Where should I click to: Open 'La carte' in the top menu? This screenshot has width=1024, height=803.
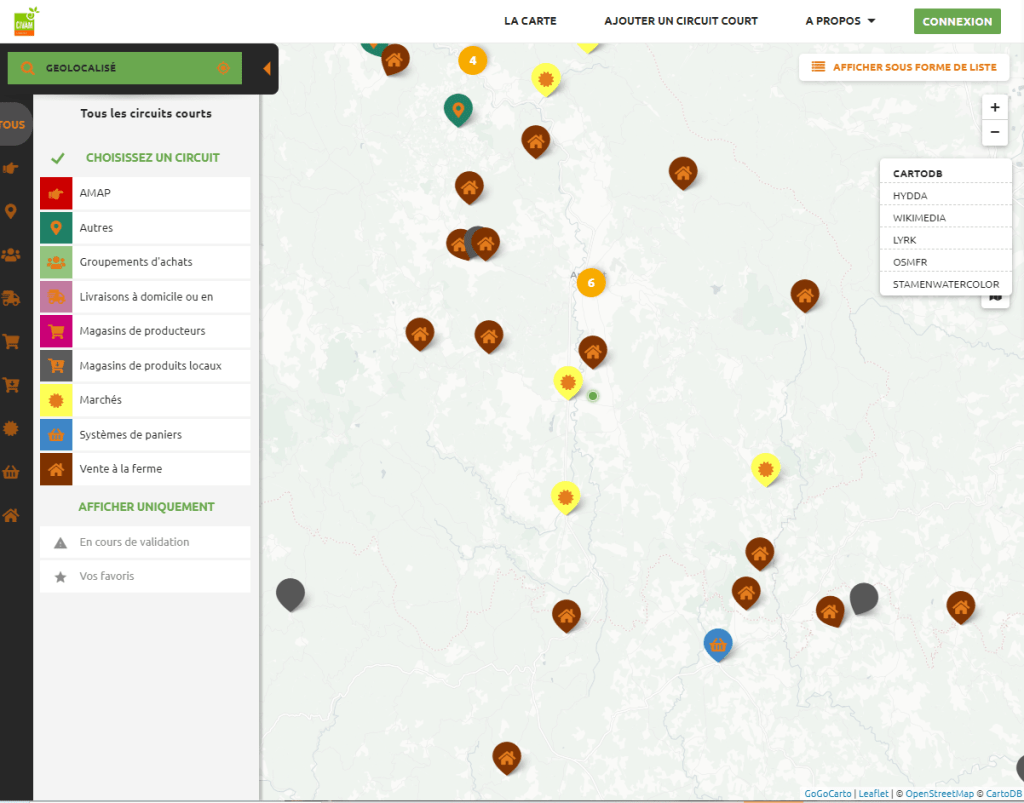[530, 21]
